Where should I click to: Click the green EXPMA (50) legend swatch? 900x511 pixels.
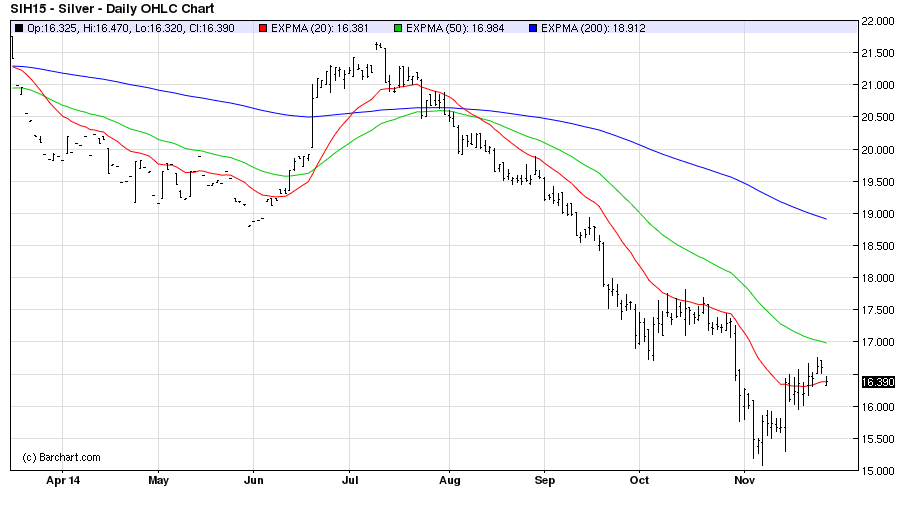(x=396, y=28)
